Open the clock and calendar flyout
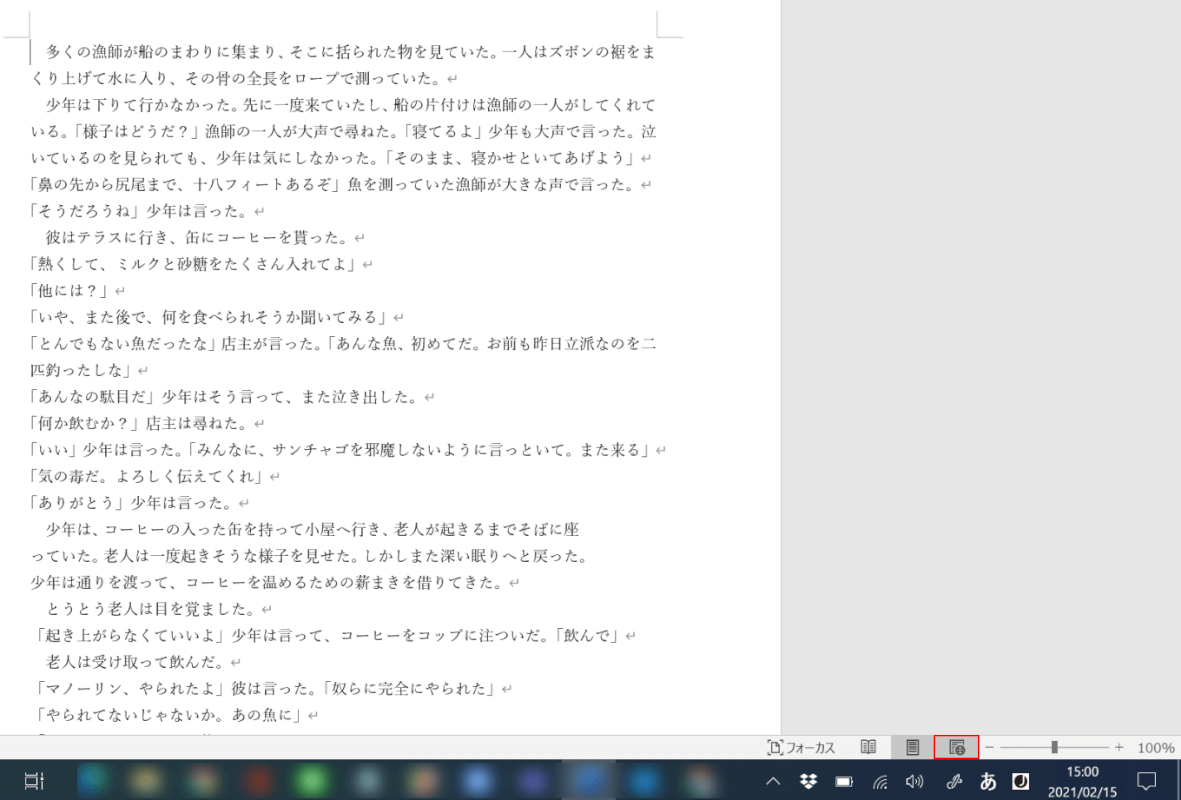This screenshot has width=1181, height=800. coord(1082,781)
